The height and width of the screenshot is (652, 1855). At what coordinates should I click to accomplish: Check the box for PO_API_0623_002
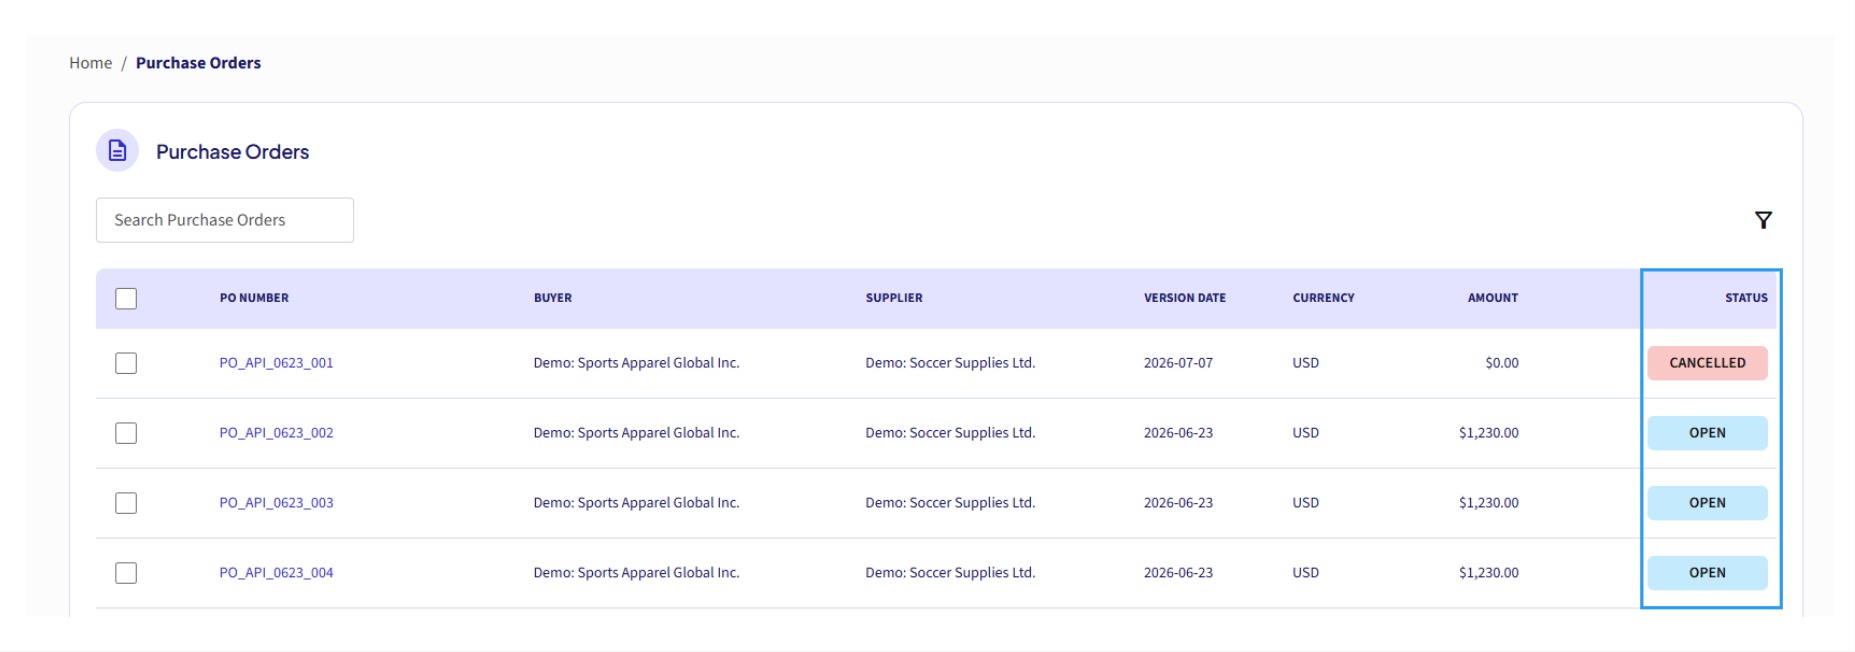coord(126,433)
